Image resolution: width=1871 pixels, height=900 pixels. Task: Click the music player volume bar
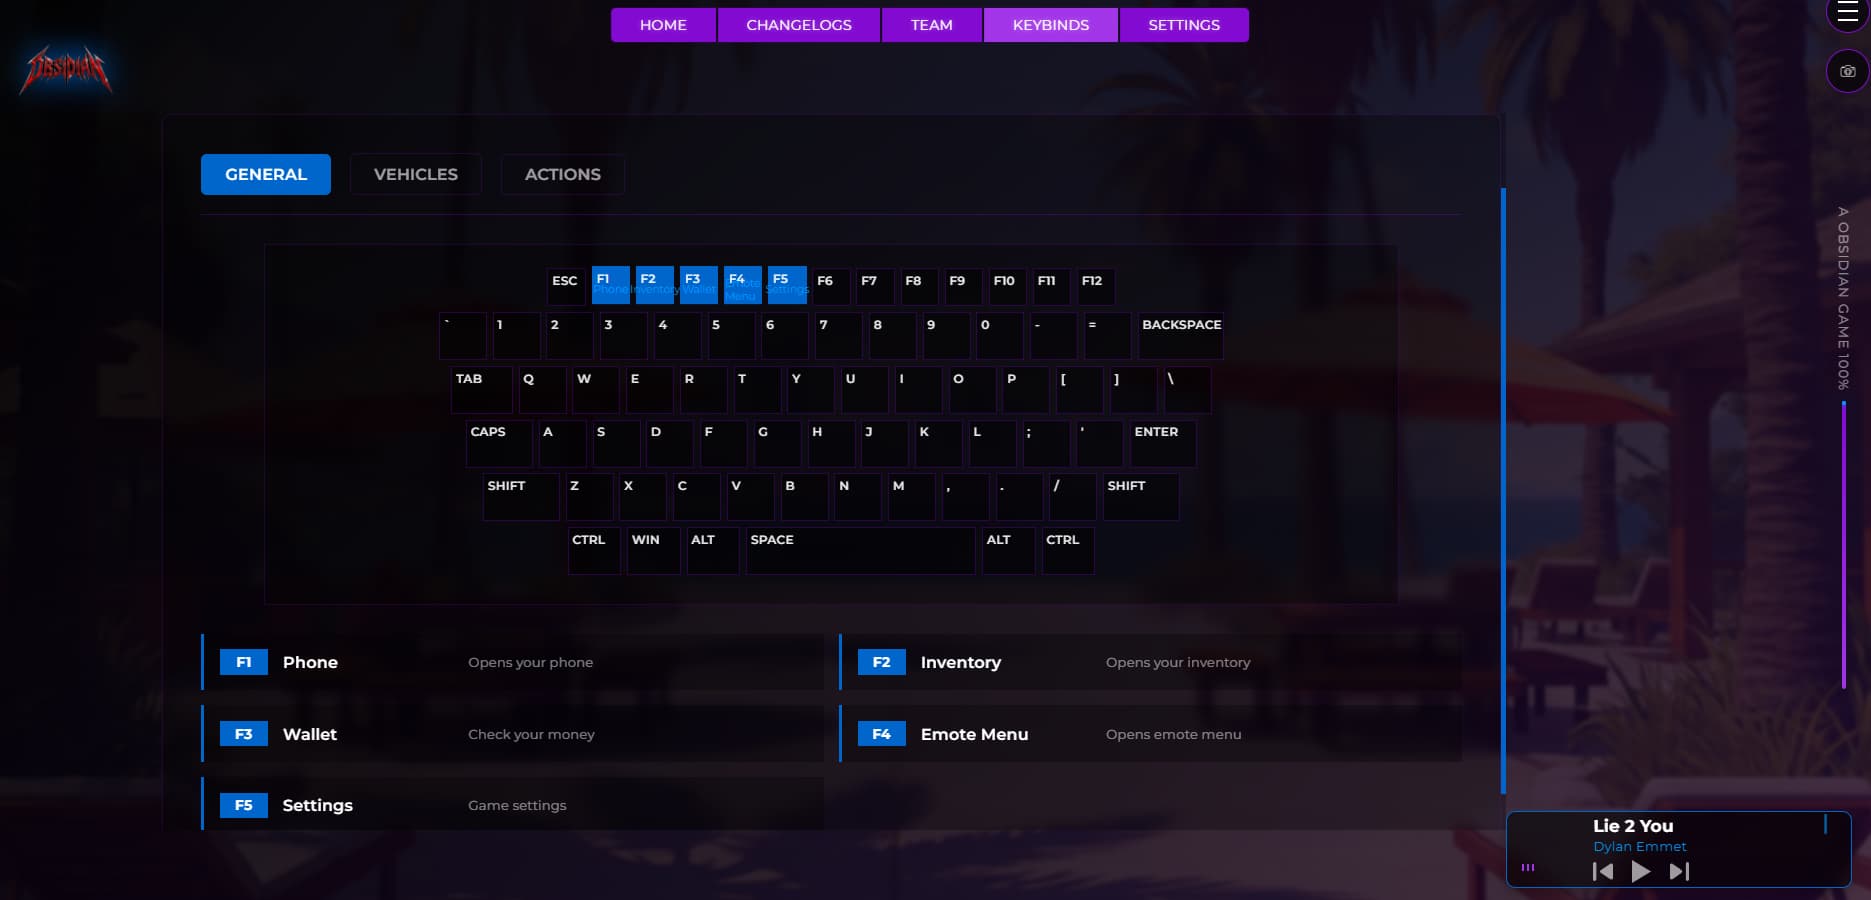click(1825, 824)
